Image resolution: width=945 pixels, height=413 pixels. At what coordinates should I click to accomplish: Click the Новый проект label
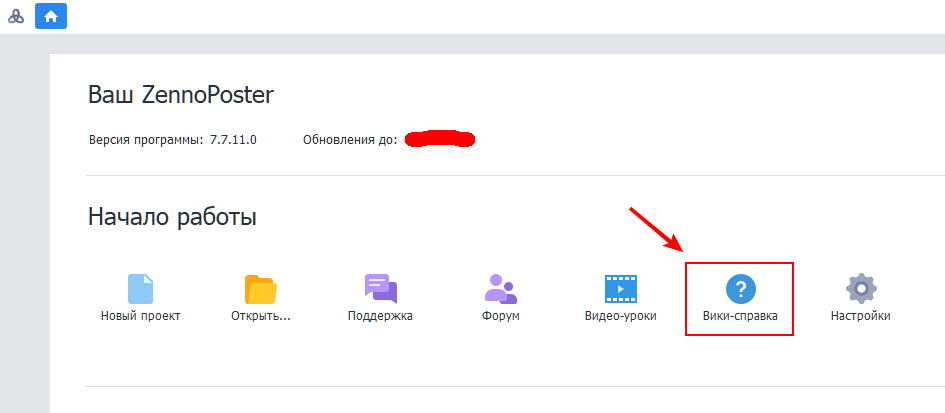[140, 316]
